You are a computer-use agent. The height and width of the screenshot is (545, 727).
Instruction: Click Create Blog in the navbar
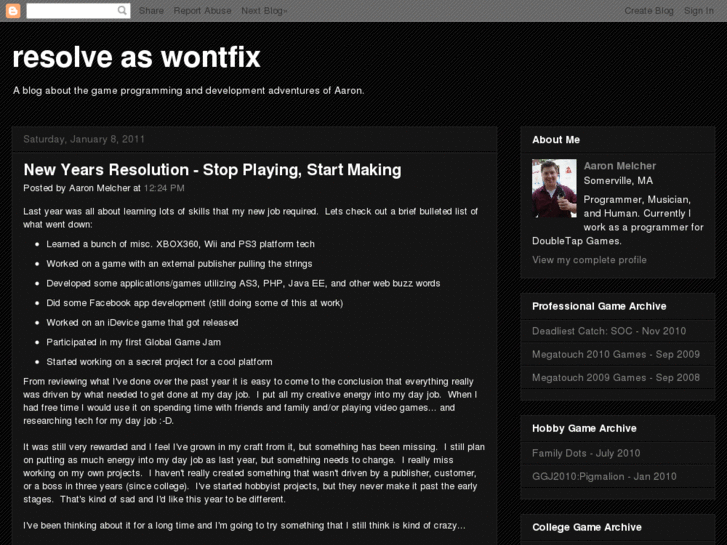click(x=649, y=11)
